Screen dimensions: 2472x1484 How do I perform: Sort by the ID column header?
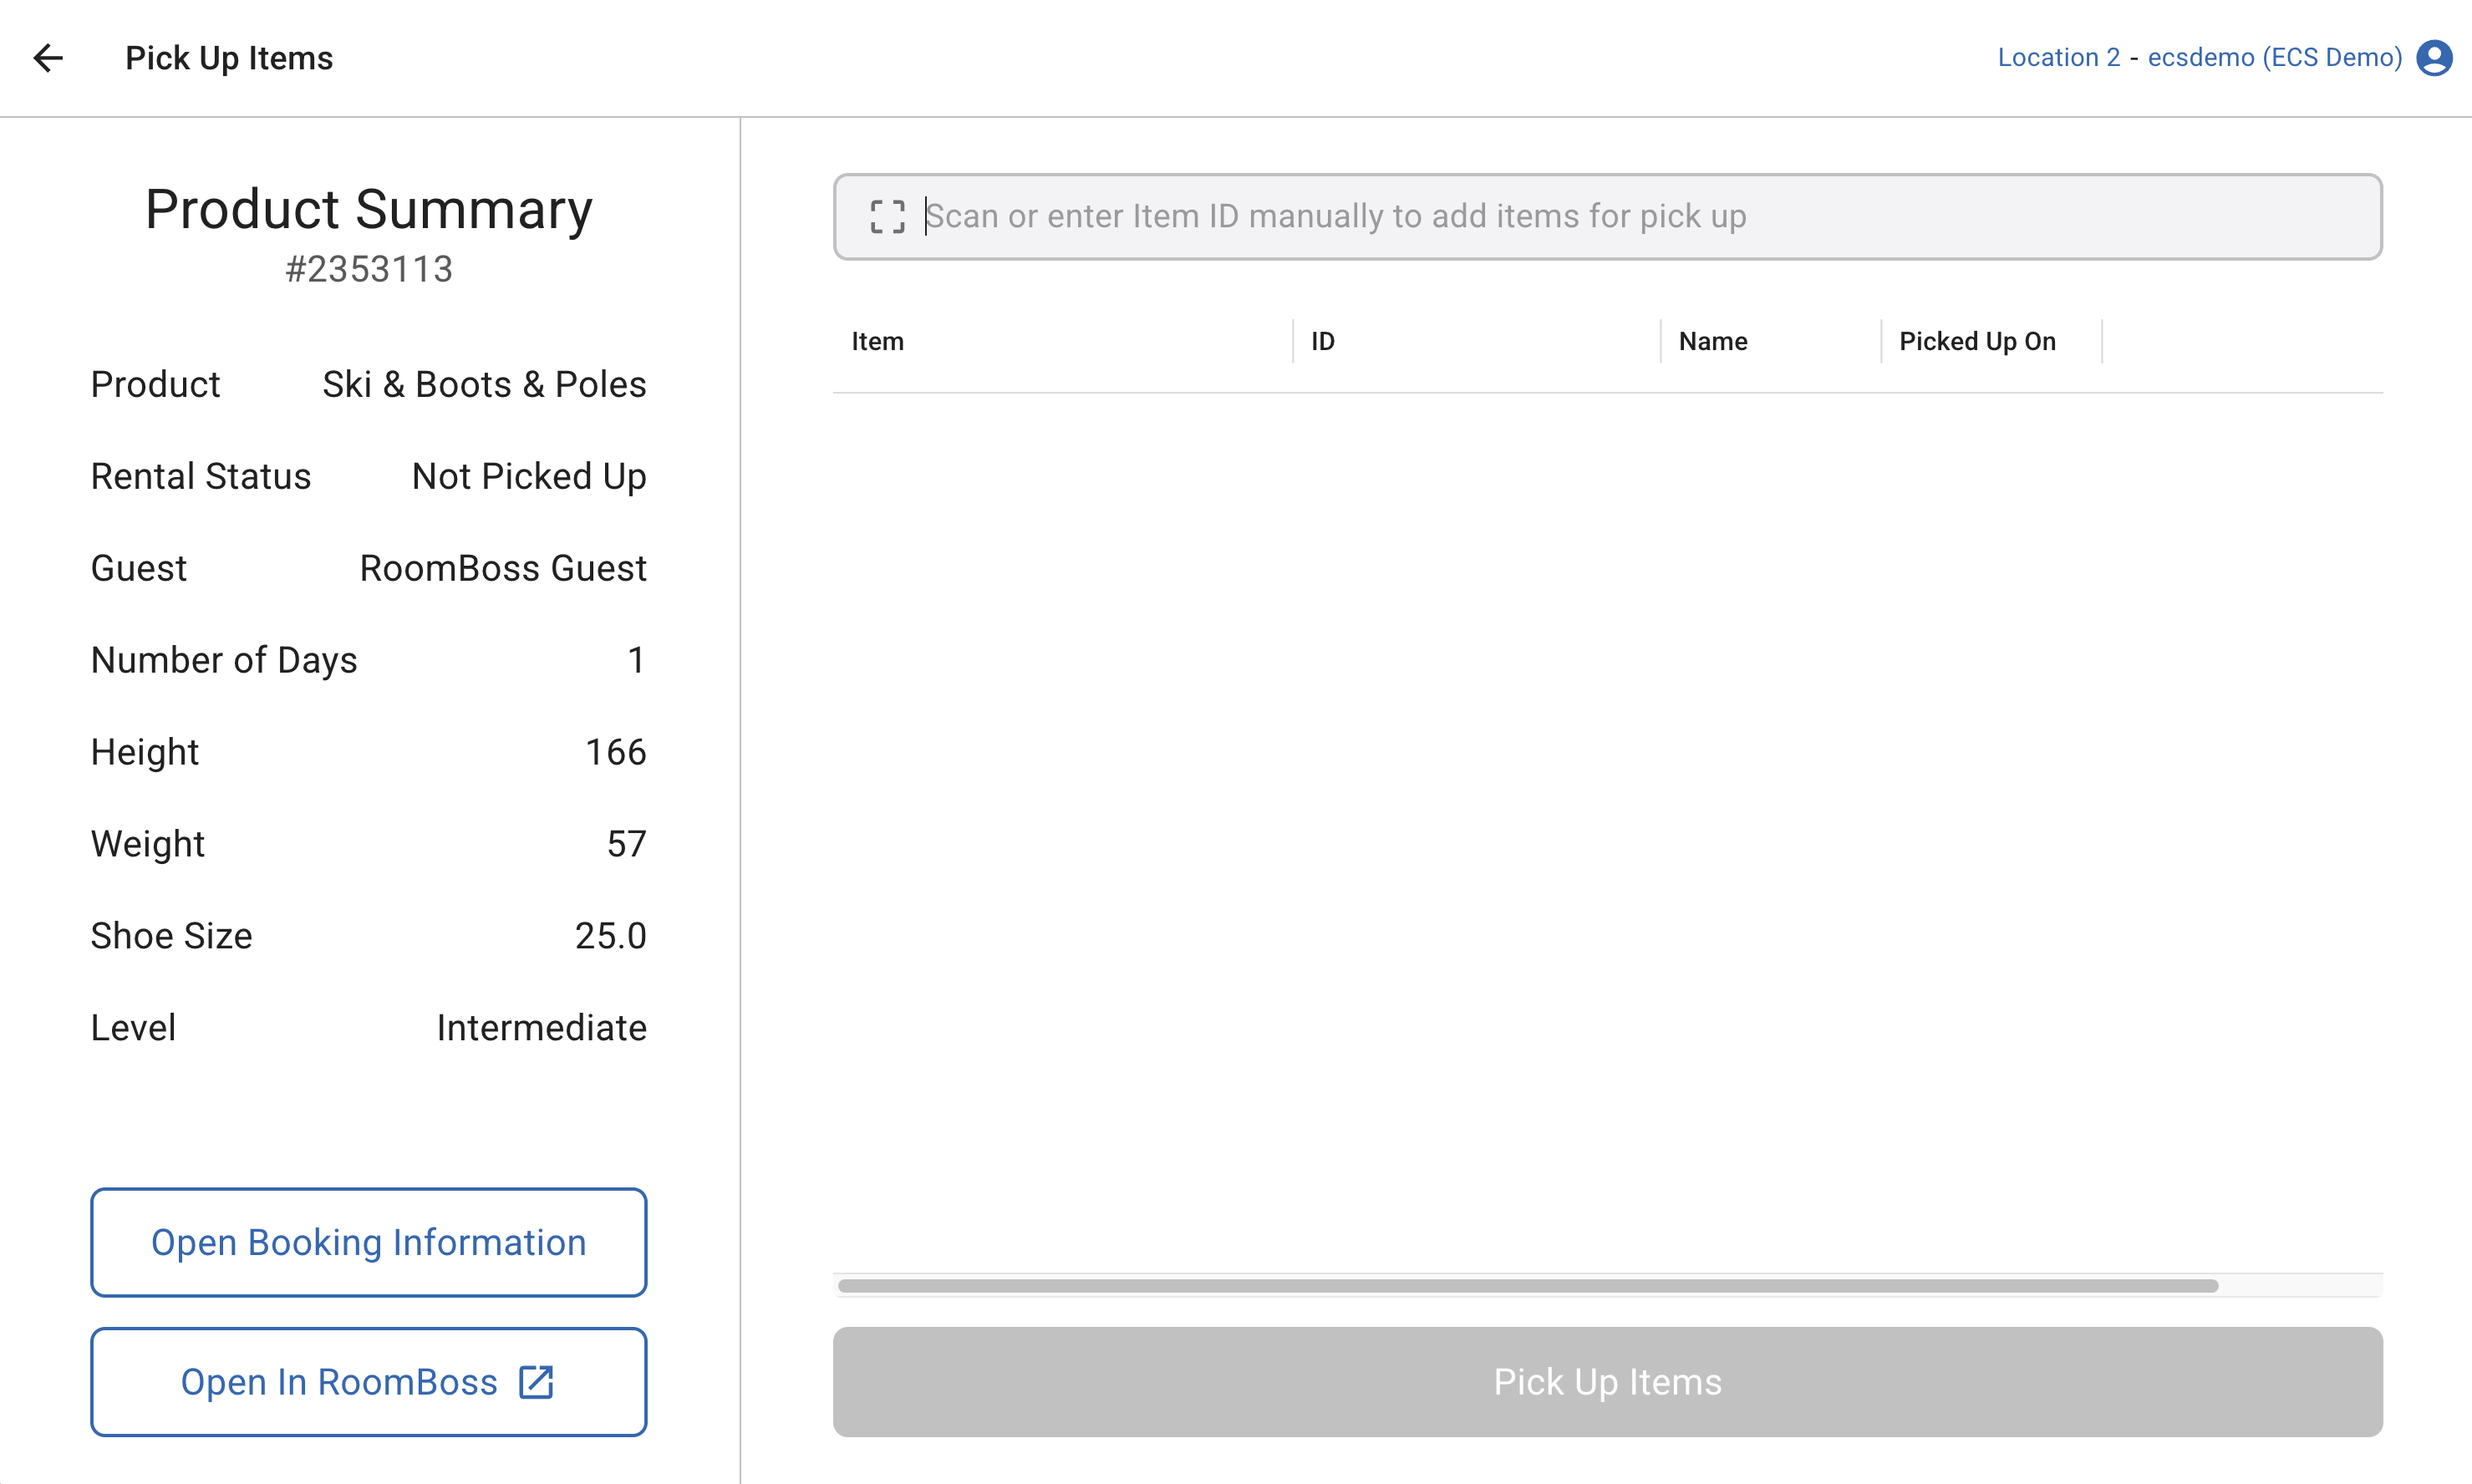(x=1322, y=341)
